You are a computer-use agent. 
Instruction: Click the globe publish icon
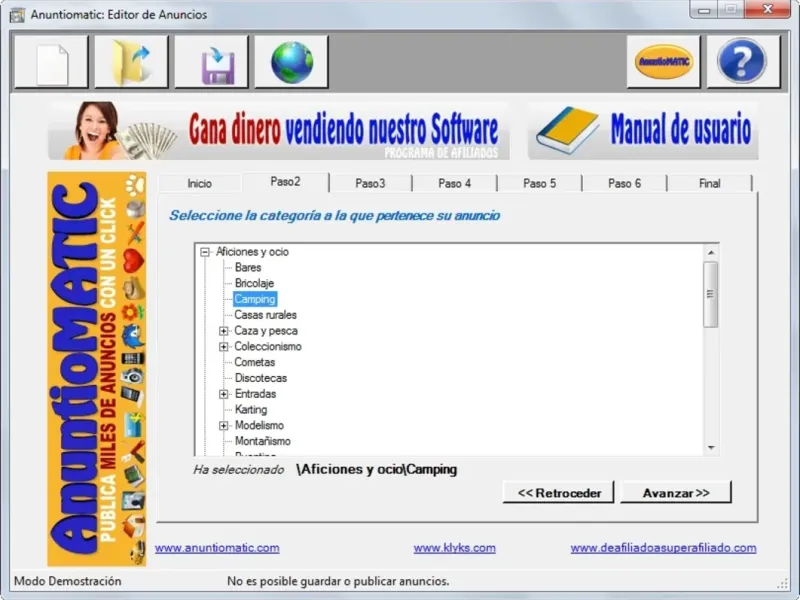(291, 62)
